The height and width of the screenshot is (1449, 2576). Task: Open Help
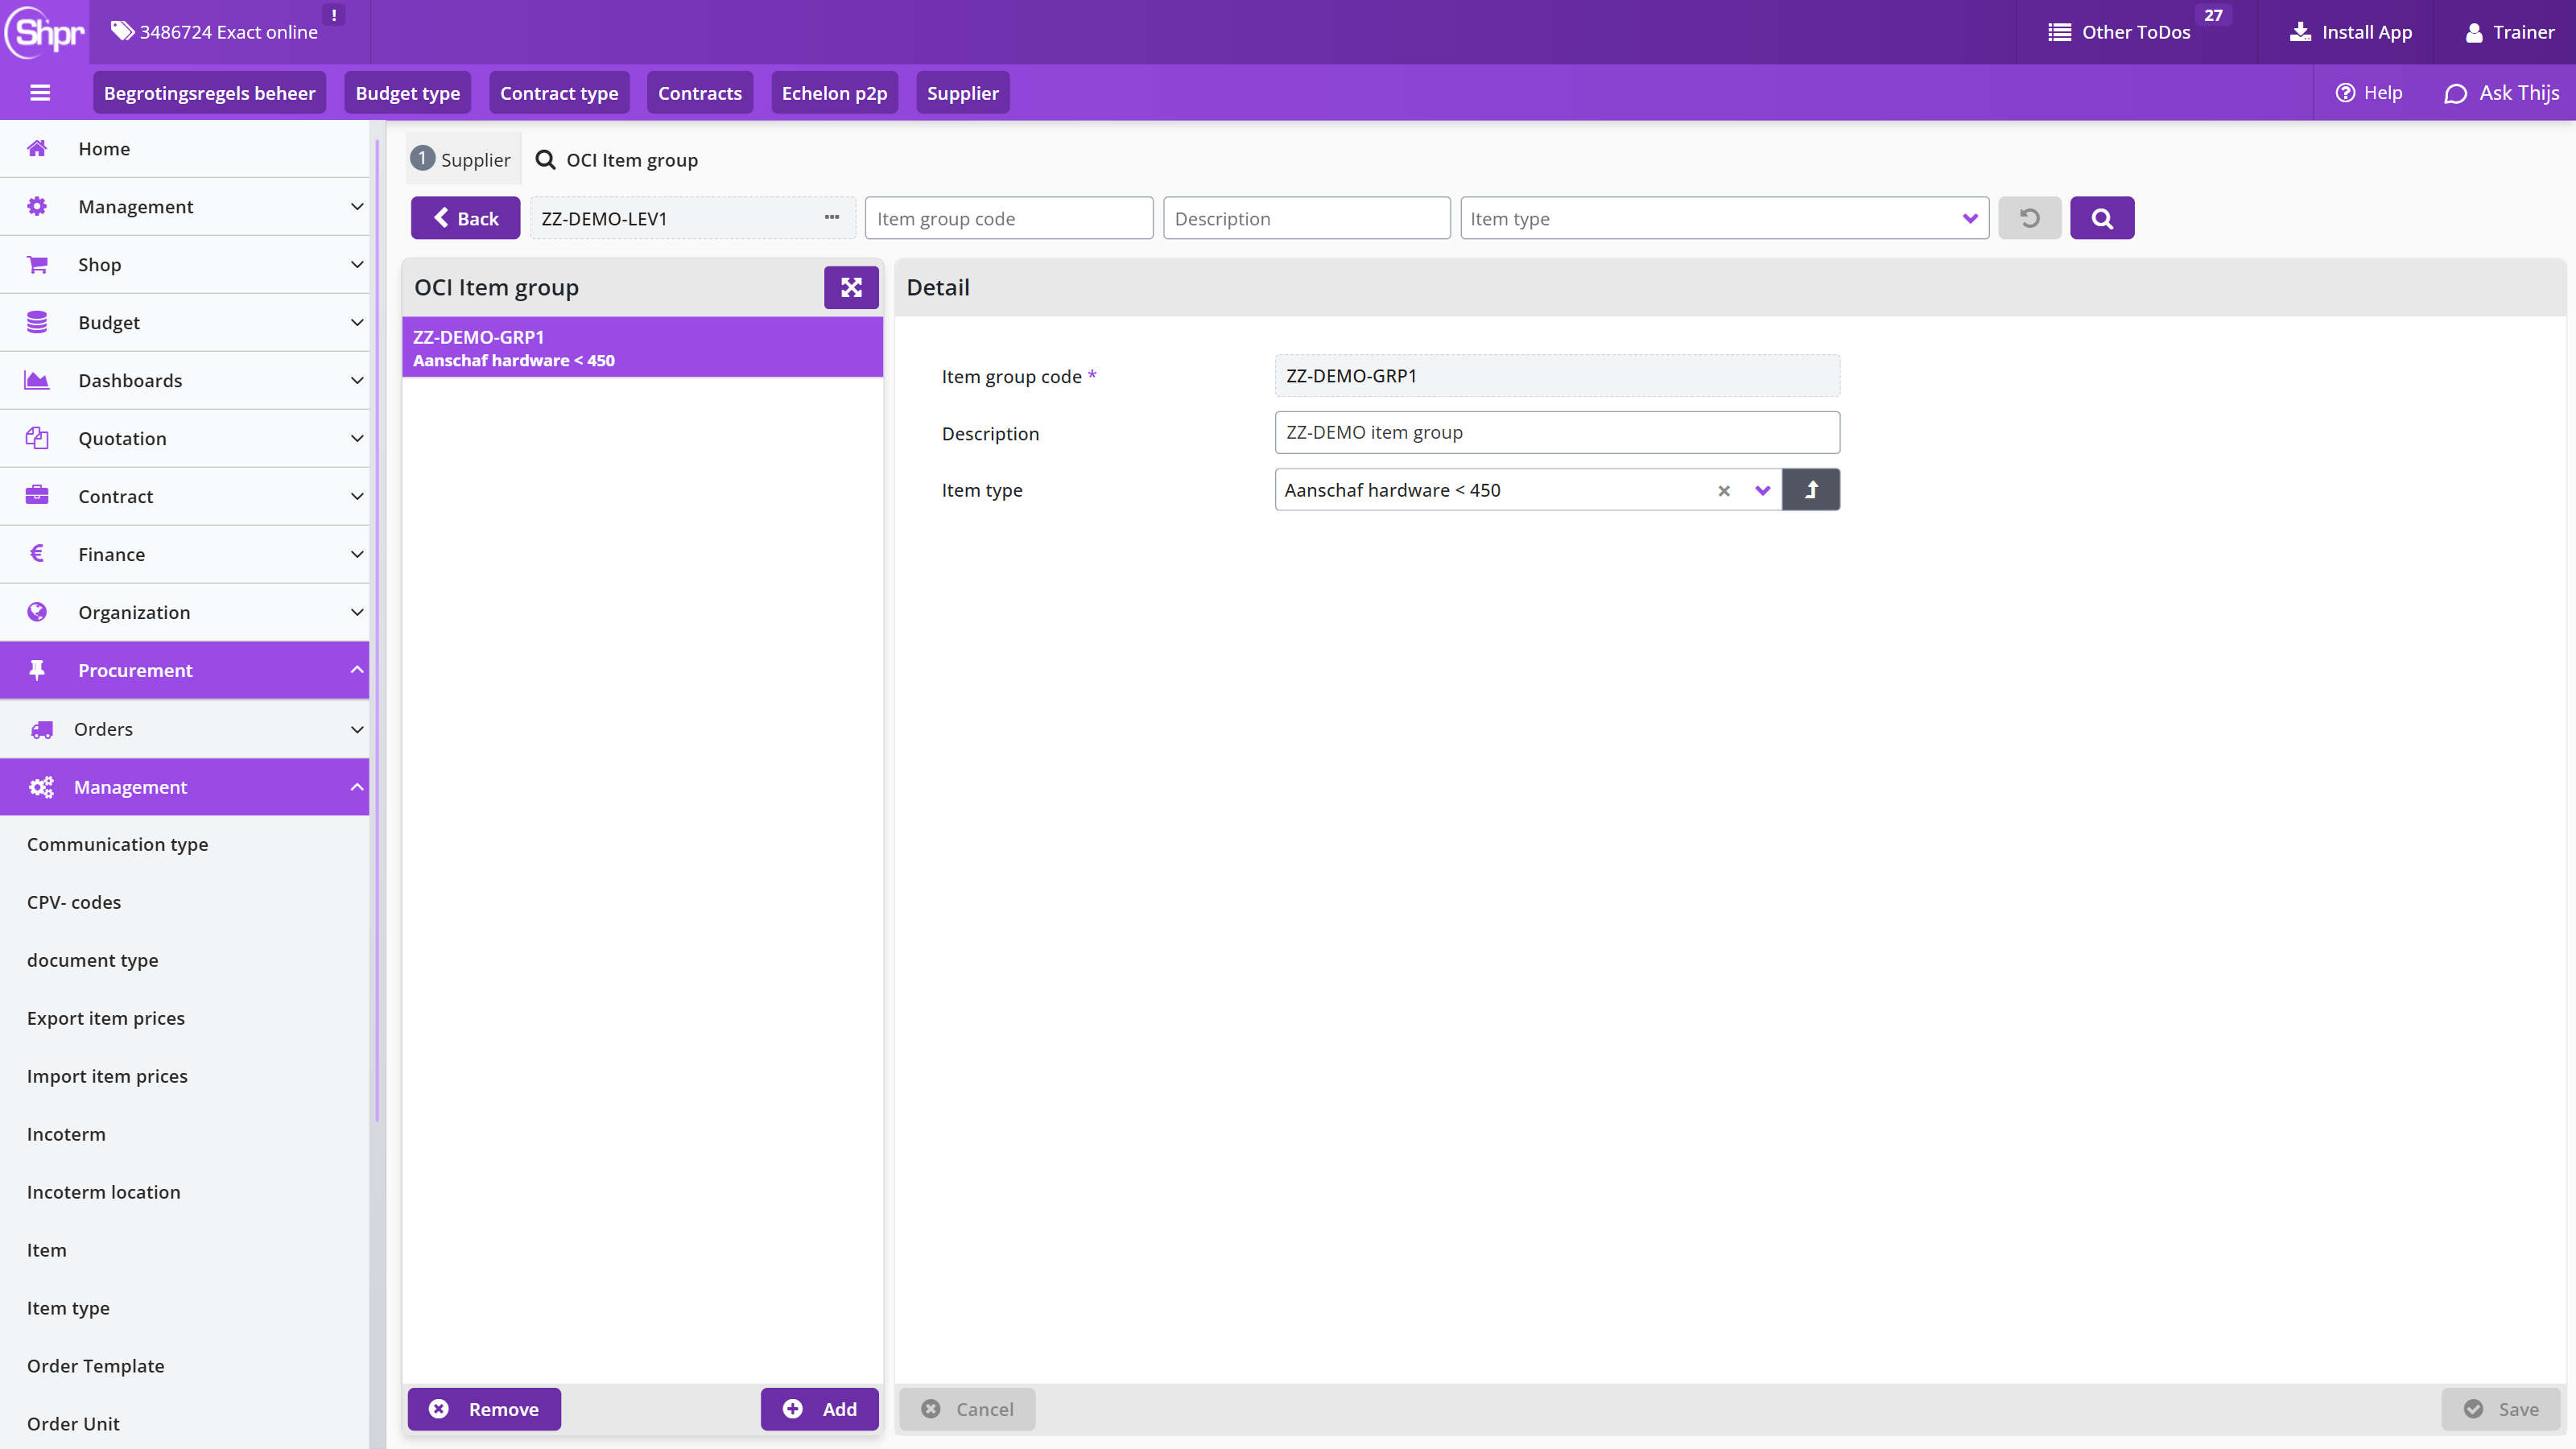point(2368,93)
